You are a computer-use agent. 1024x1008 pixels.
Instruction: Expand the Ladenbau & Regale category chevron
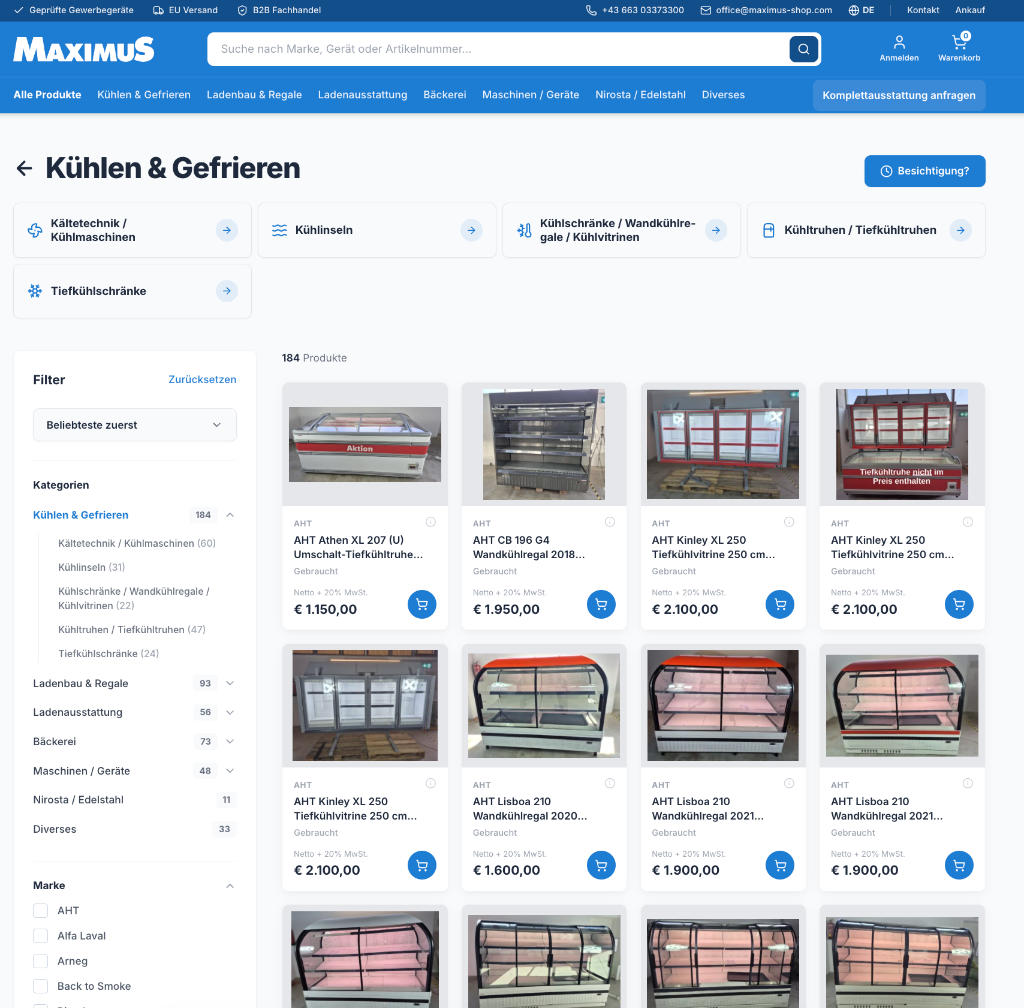click(230, 683)
